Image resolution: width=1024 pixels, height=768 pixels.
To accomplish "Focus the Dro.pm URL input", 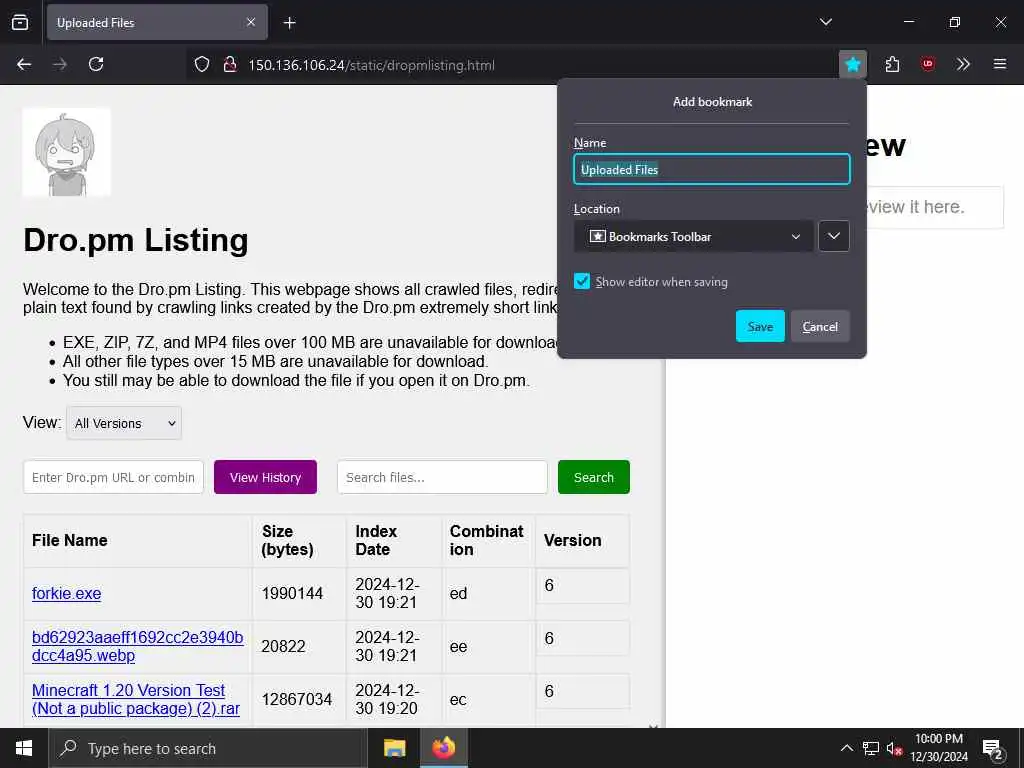I will 114,477.
